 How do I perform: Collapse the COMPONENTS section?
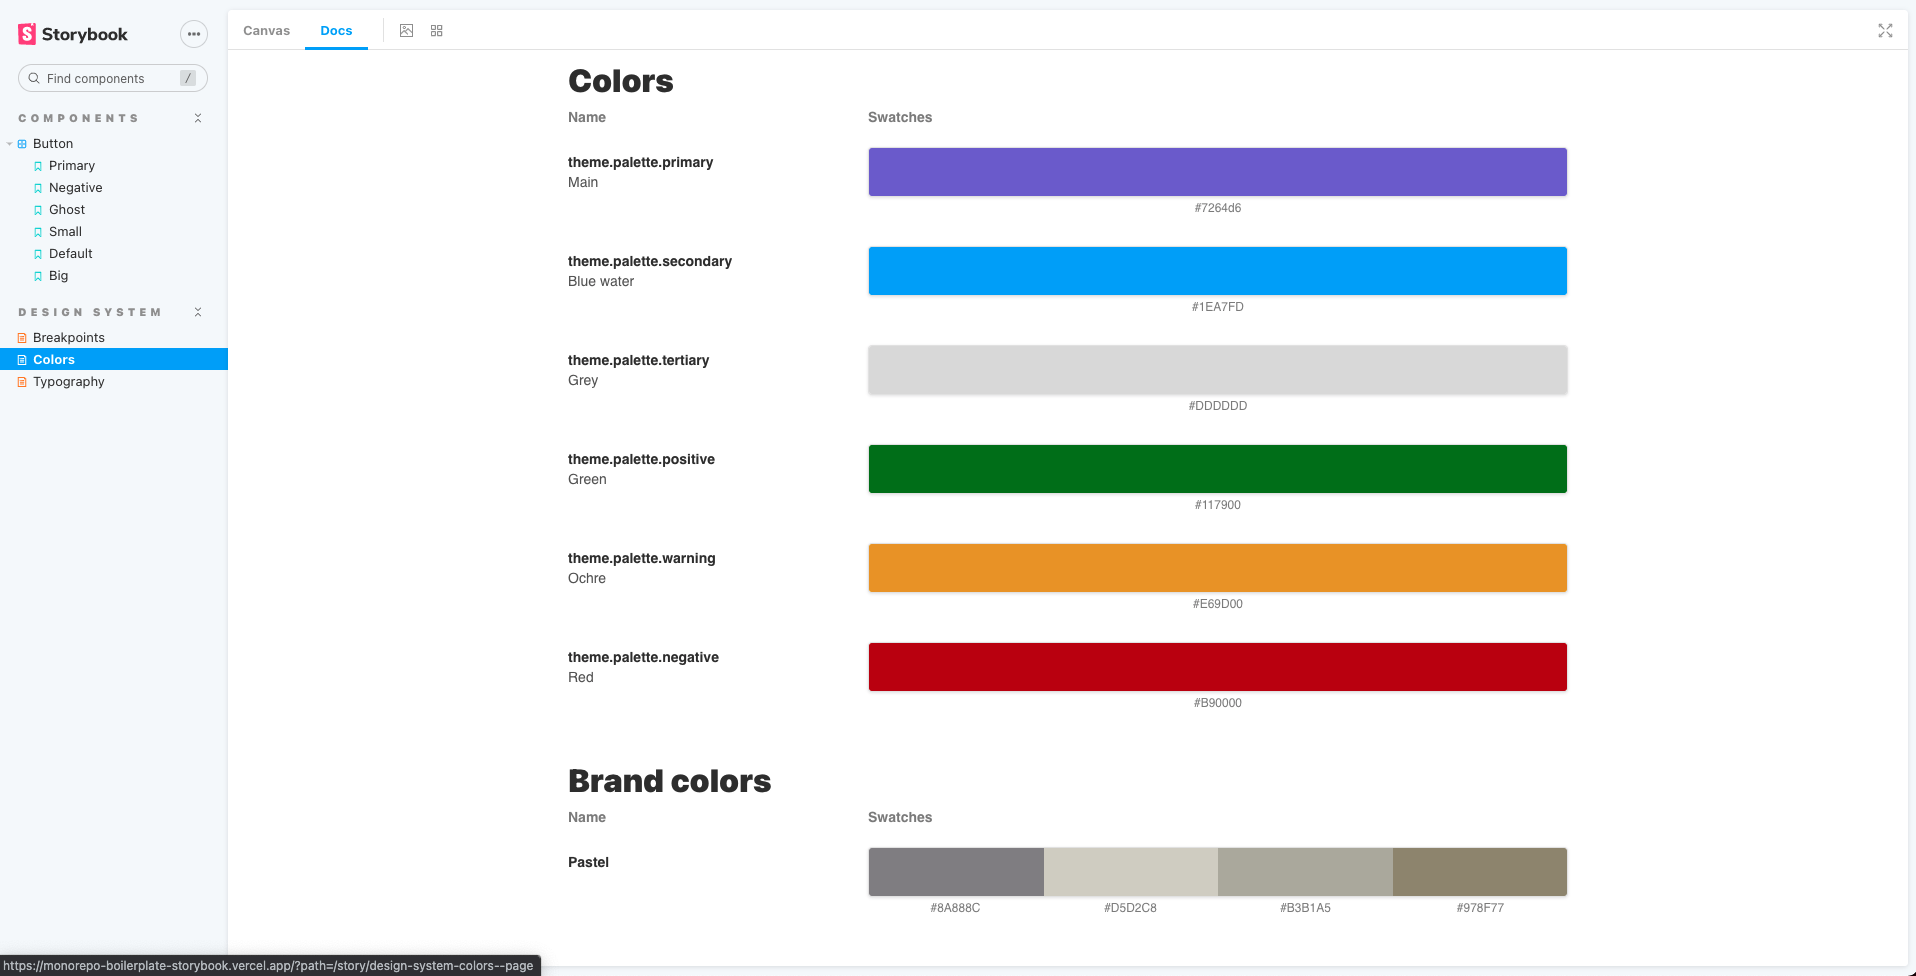click(198, 118)
